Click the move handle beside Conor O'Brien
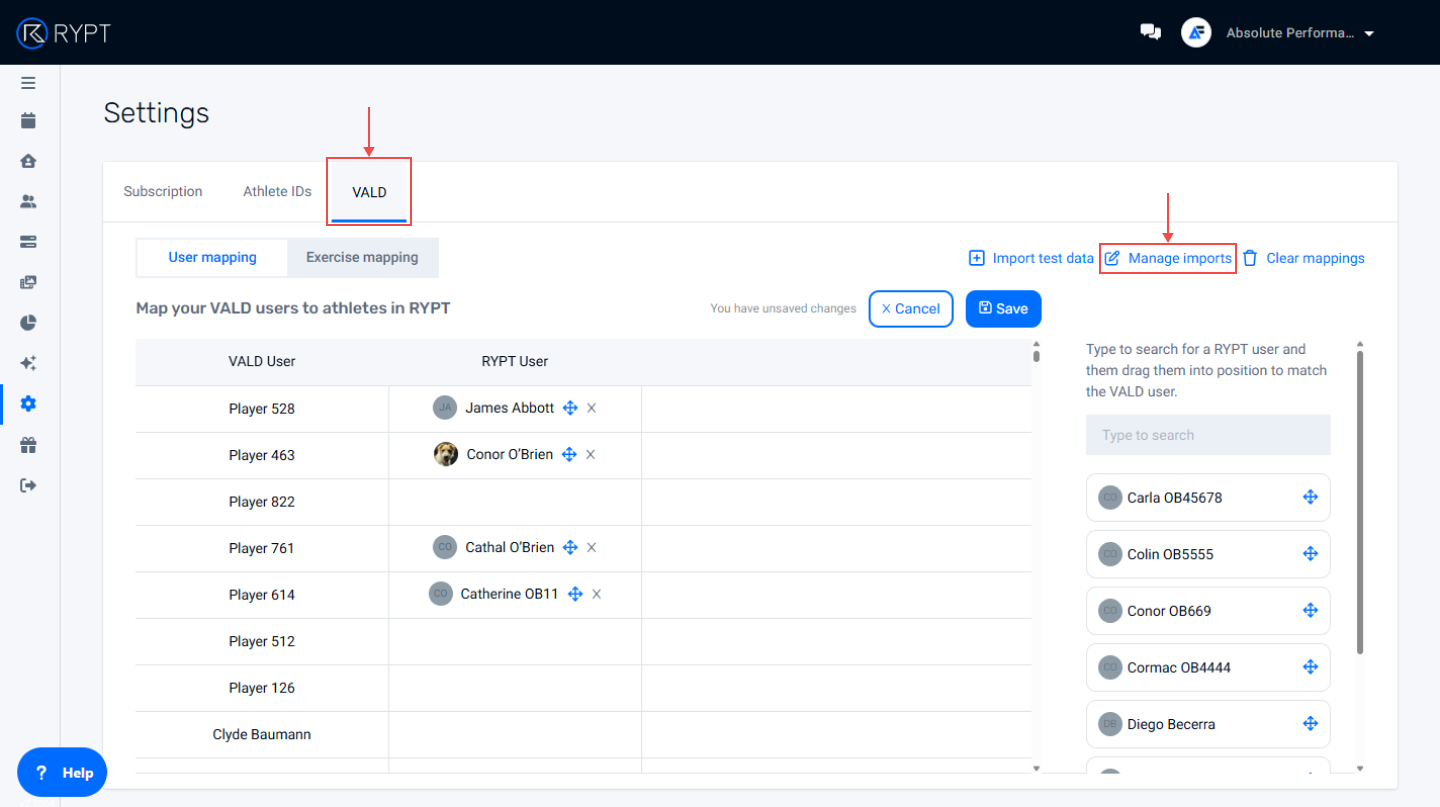The image size is (1440, 807). click(569, 454)
